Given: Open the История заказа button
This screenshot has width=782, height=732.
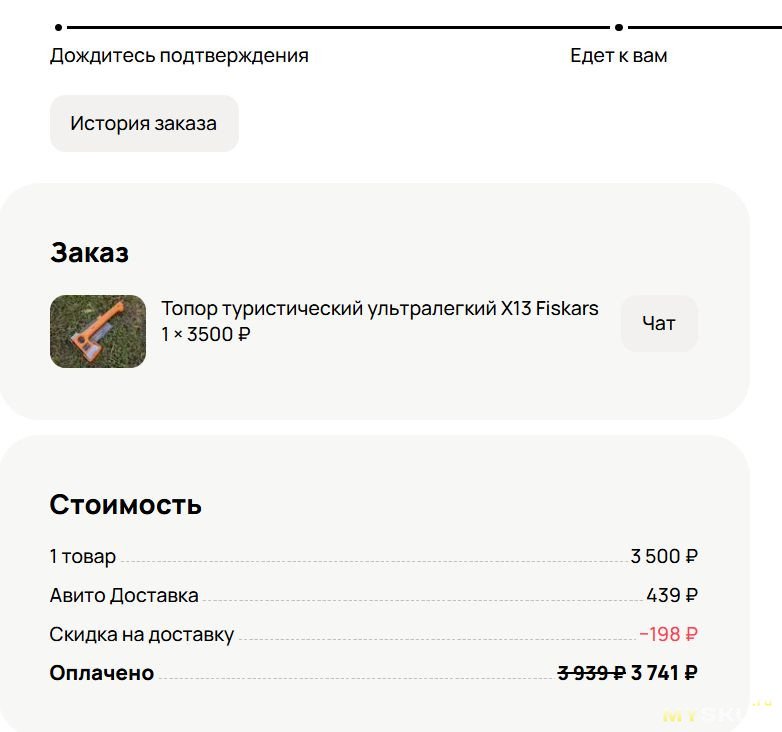Looking at the screenshot, I should 143,124.
